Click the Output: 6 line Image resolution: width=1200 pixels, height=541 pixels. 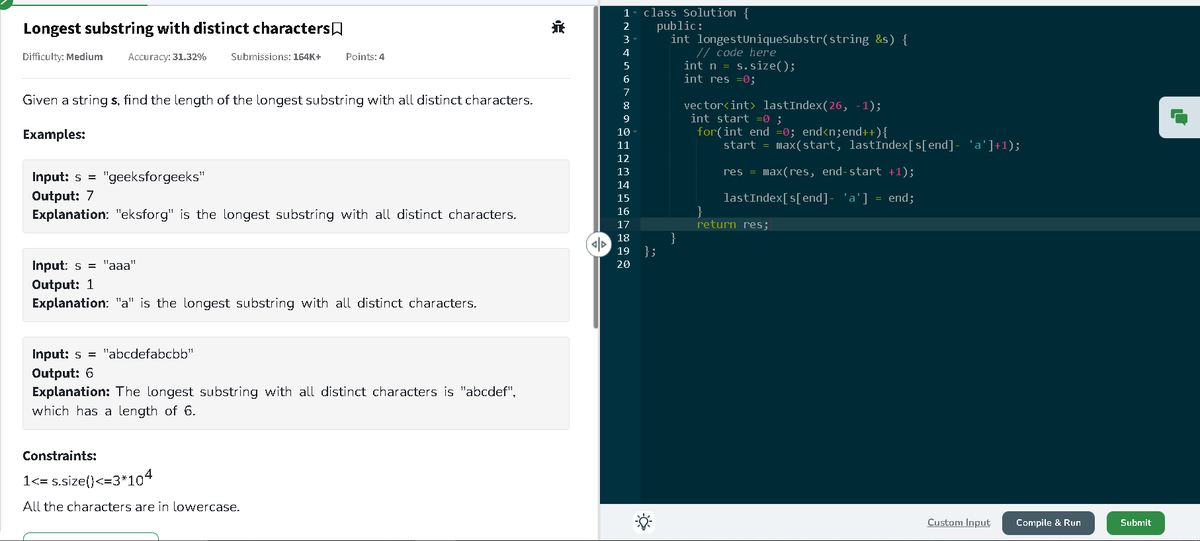click(x=63, y=373)
